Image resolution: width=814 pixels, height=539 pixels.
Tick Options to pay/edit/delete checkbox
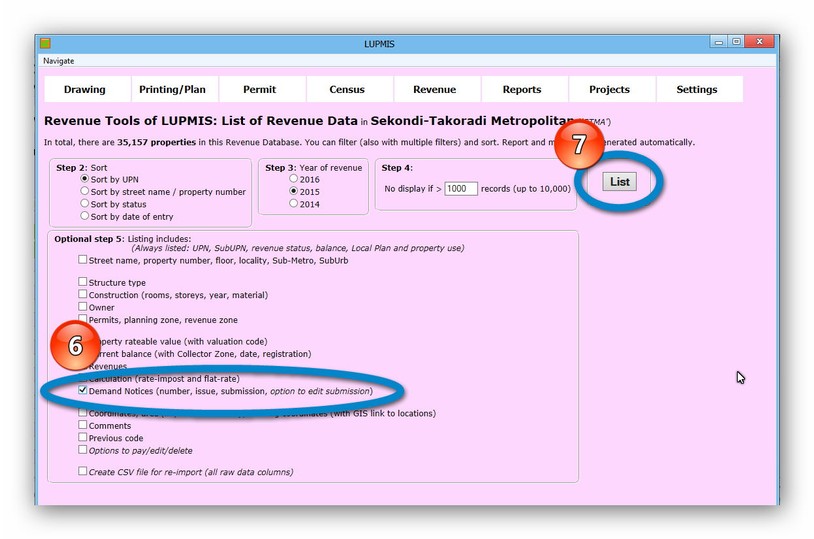pos(83,450)
